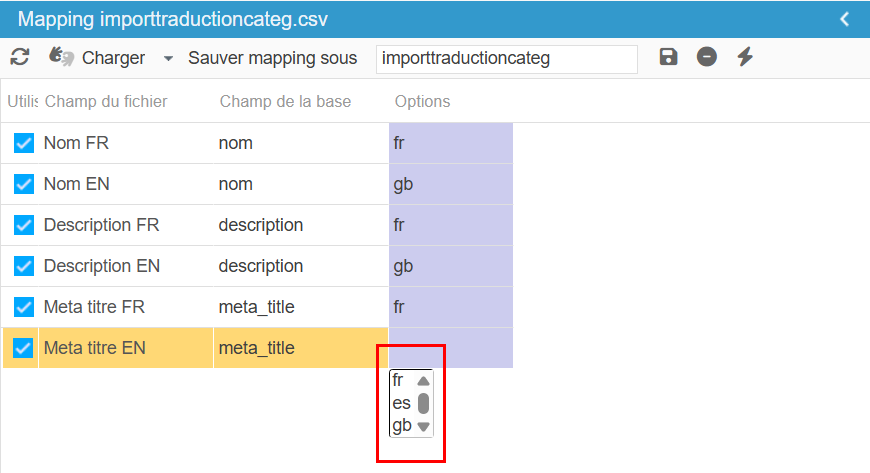This screenshot has height=473, width=870.
Task: Click the delete mapping minus circle icon
Action: click(707, 57)
